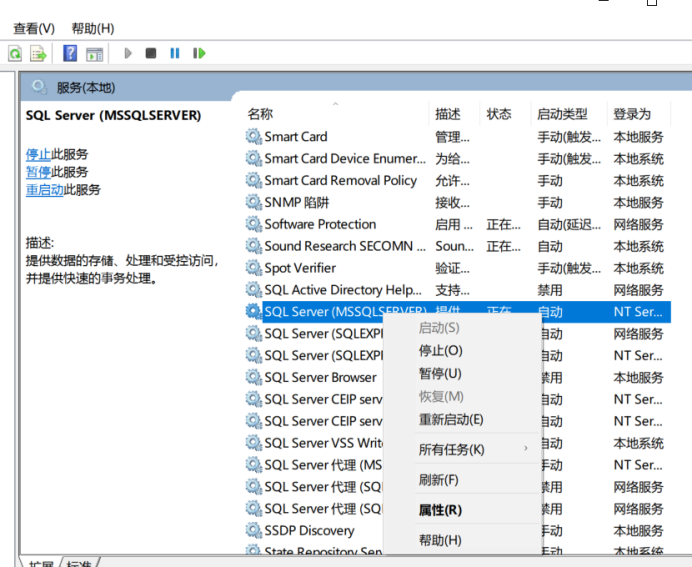This screenshot has width=692, height=567.
Task: Click gear icon of Smart Card service
Action: pyautogui.click(x=254, y=136)
